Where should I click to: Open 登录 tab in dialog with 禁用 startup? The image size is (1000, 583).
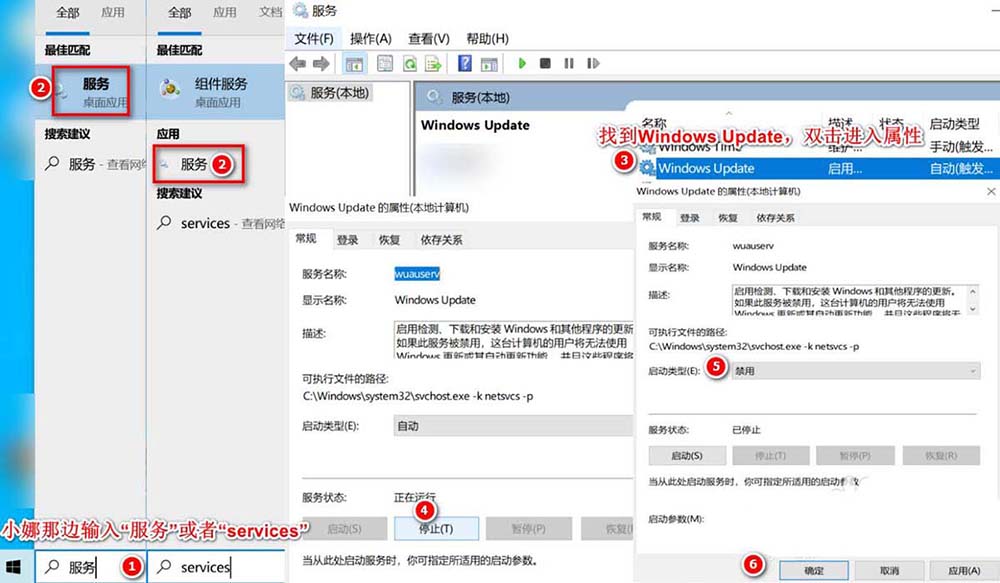(x=689, y=218)
